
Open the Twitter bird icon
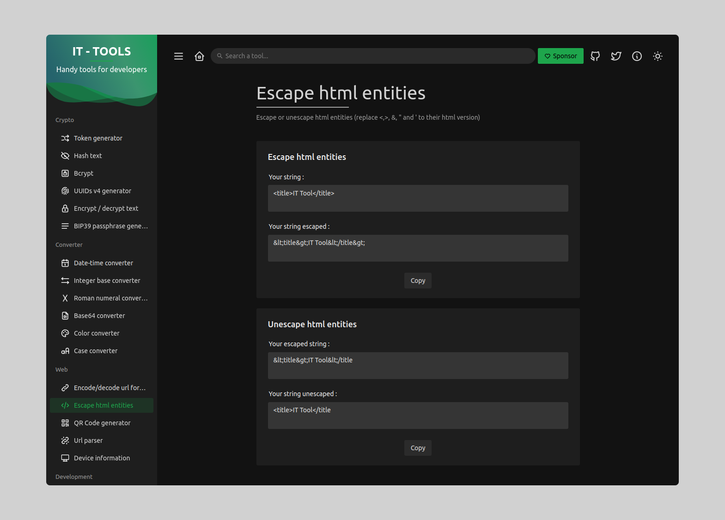616,56
